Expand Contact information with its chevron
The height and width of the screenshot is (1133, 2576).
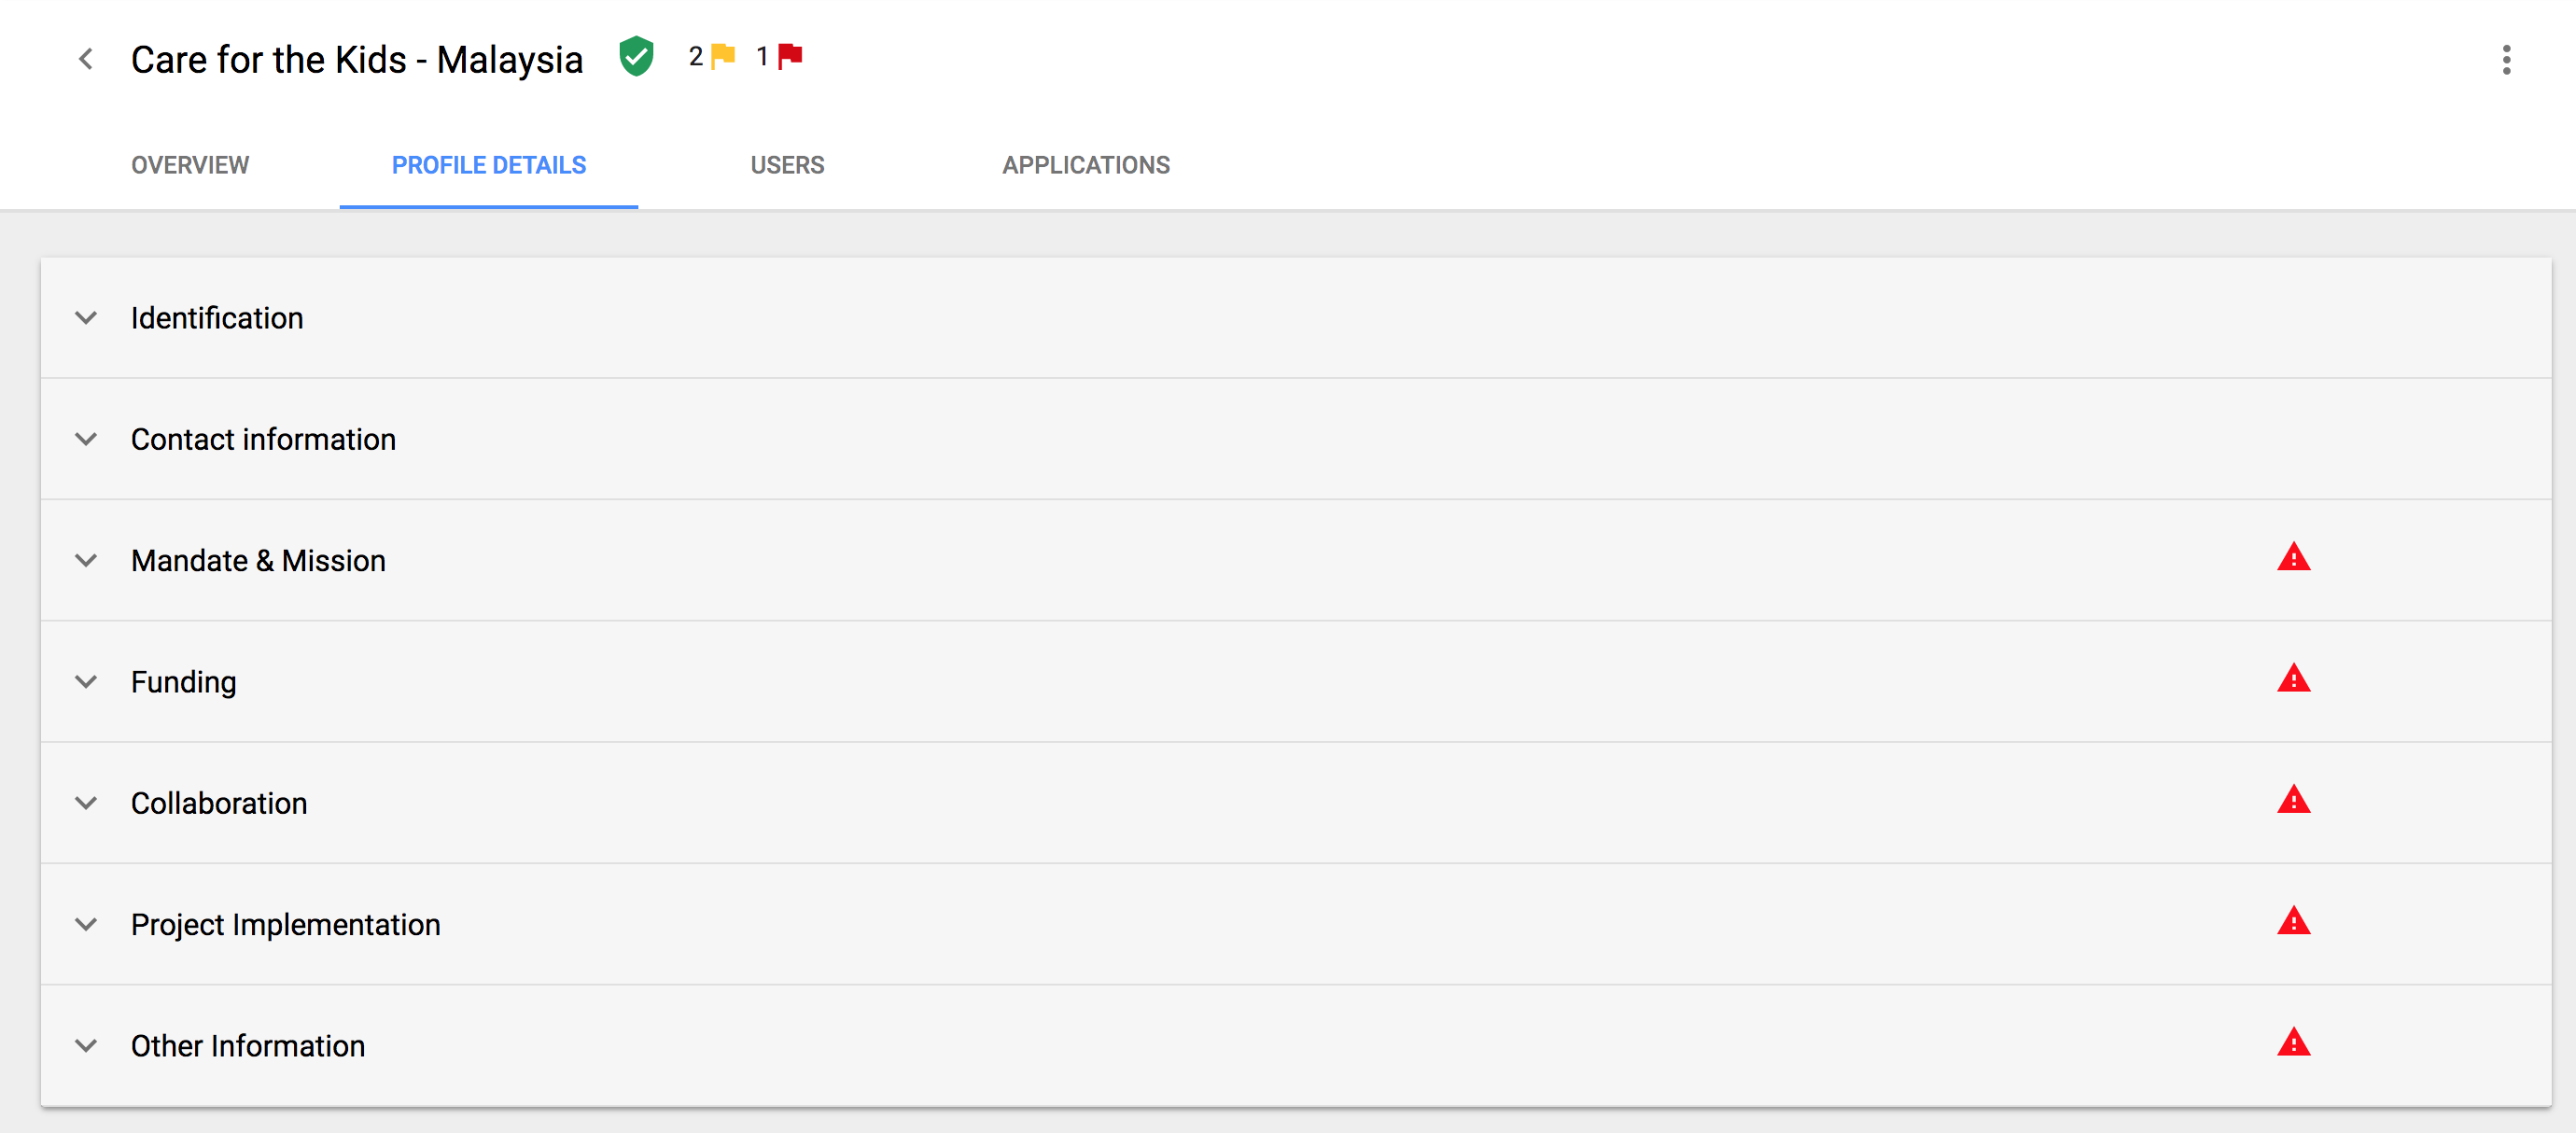87,439
